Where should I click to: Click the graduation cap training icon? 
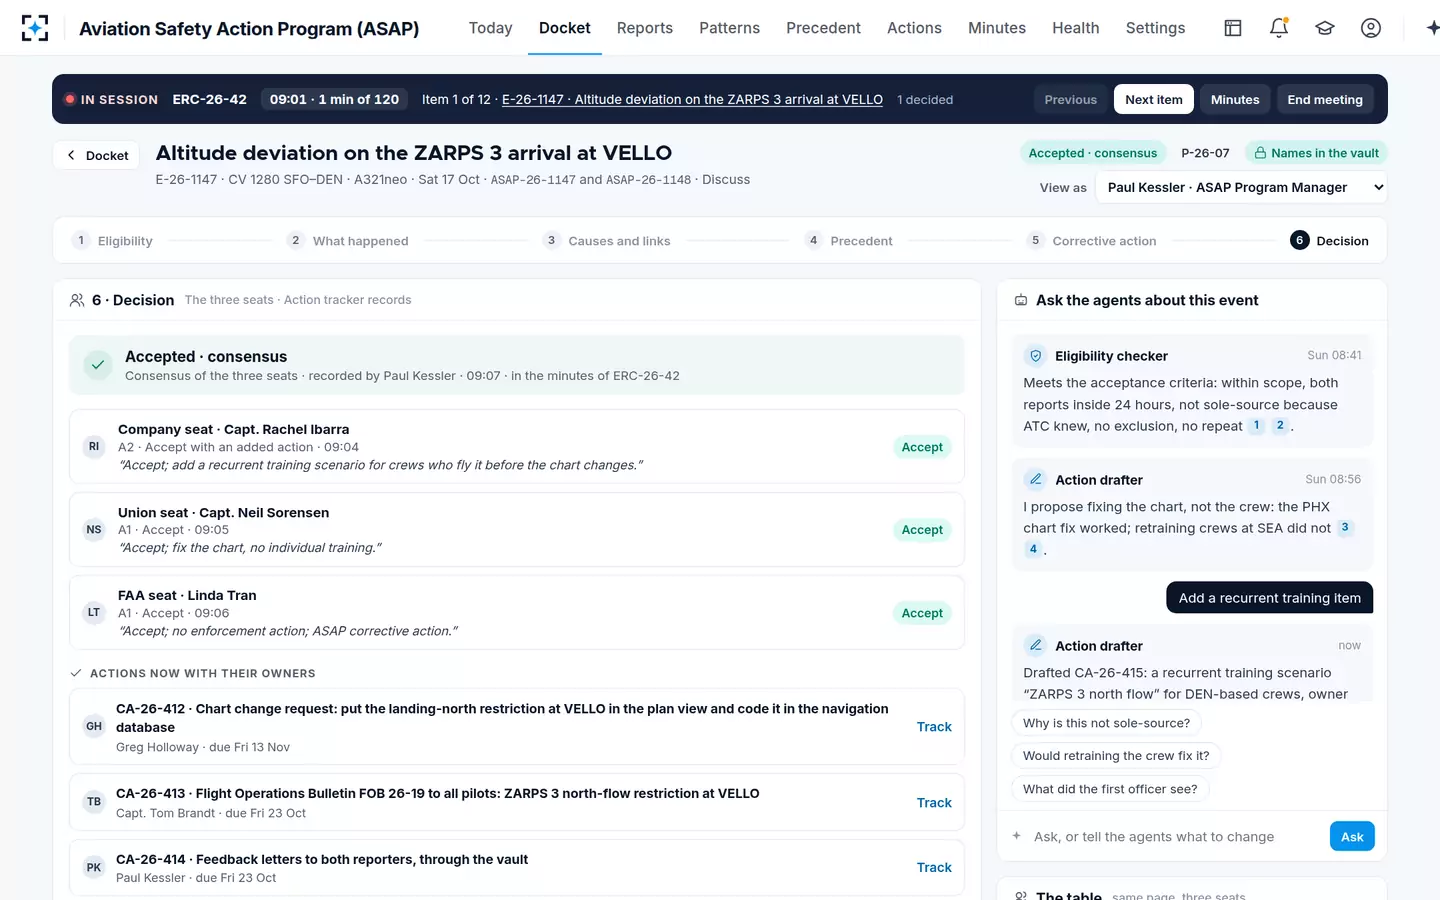tap(1325, 28)
